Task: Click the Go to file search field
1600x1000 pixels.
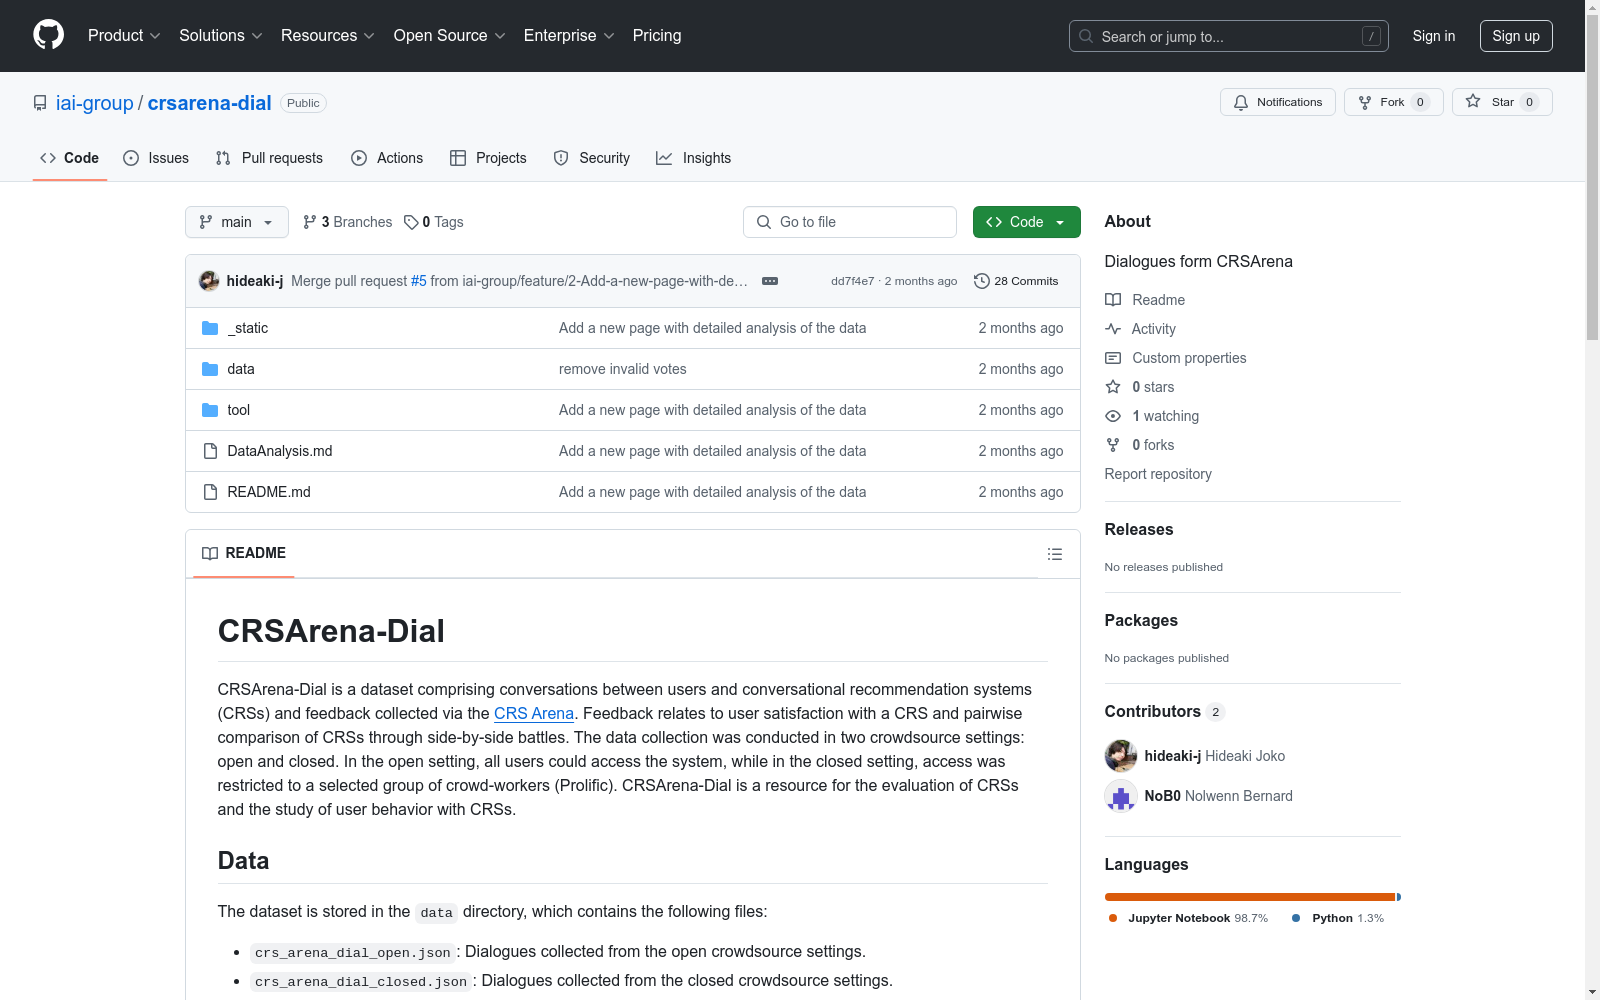Action: [x=850, y=222]
